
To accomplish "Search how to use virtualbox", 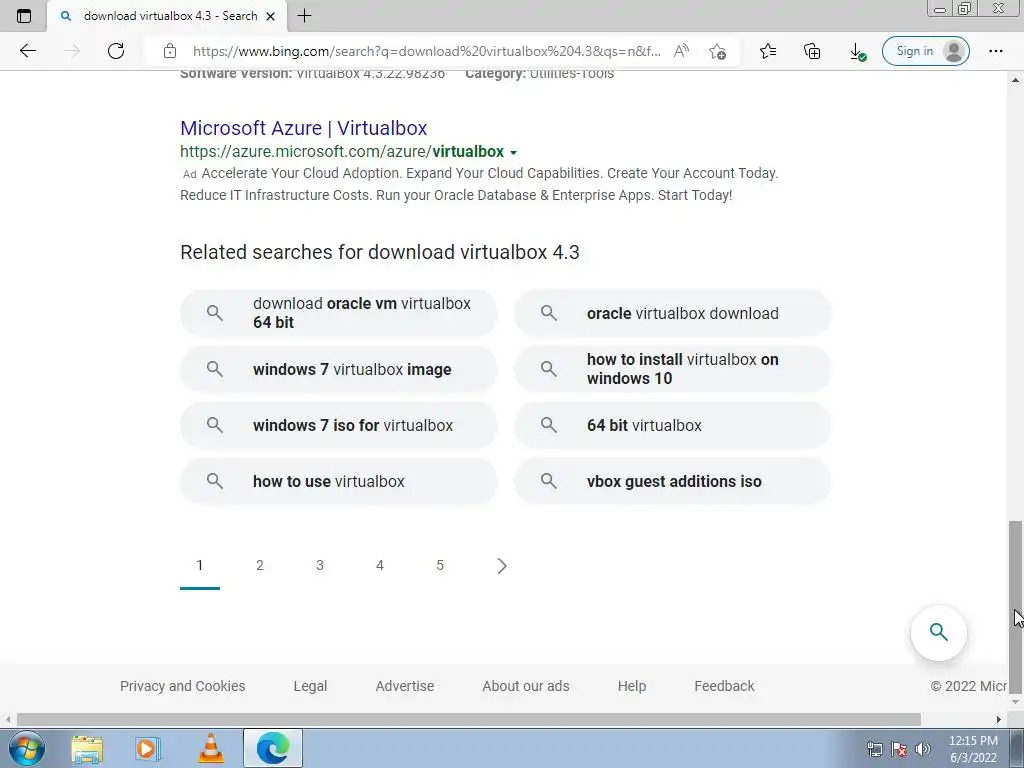I will [x=339, y=481].
